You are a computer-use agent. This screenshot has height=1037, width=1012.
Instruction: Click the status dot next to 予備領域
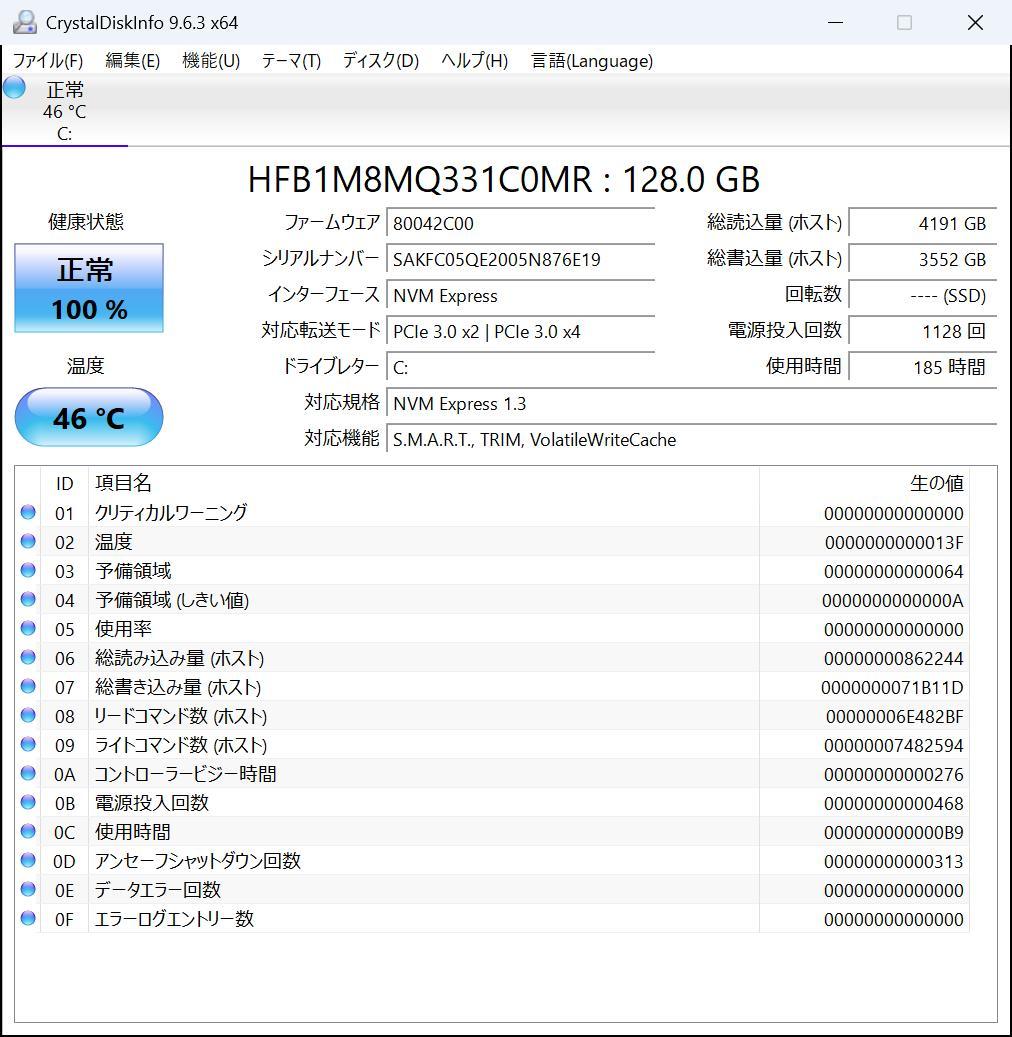point(27,571)
